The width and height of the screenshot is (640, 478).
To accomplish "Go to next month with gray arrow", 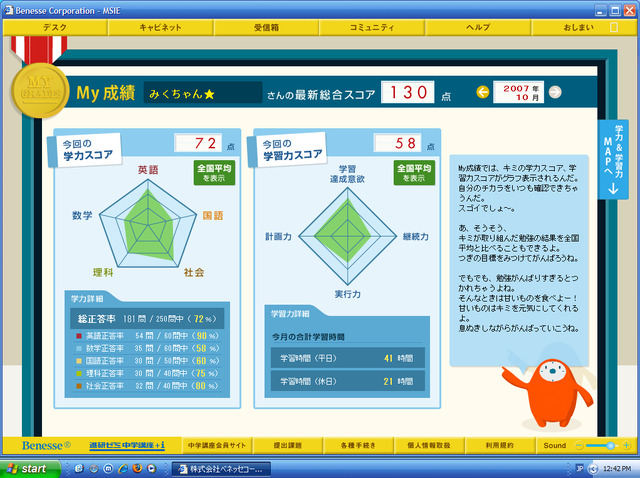I will tap(555, 92).
